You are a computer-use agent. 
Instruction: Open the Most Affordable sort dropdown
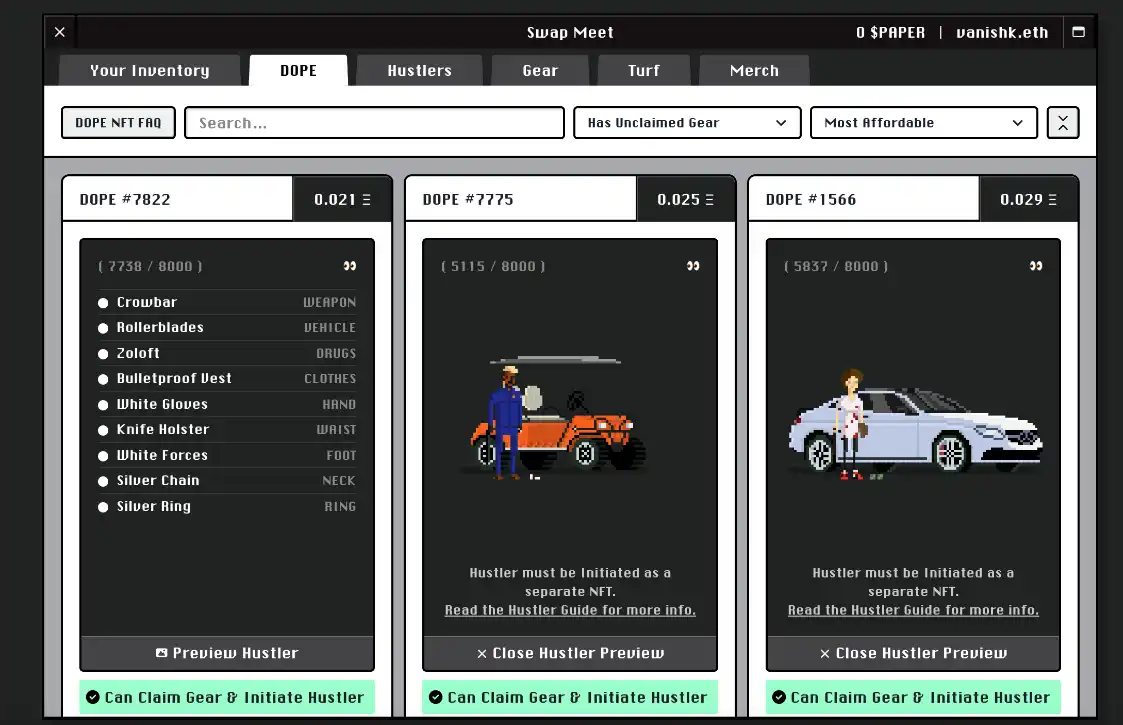(923, 123)
